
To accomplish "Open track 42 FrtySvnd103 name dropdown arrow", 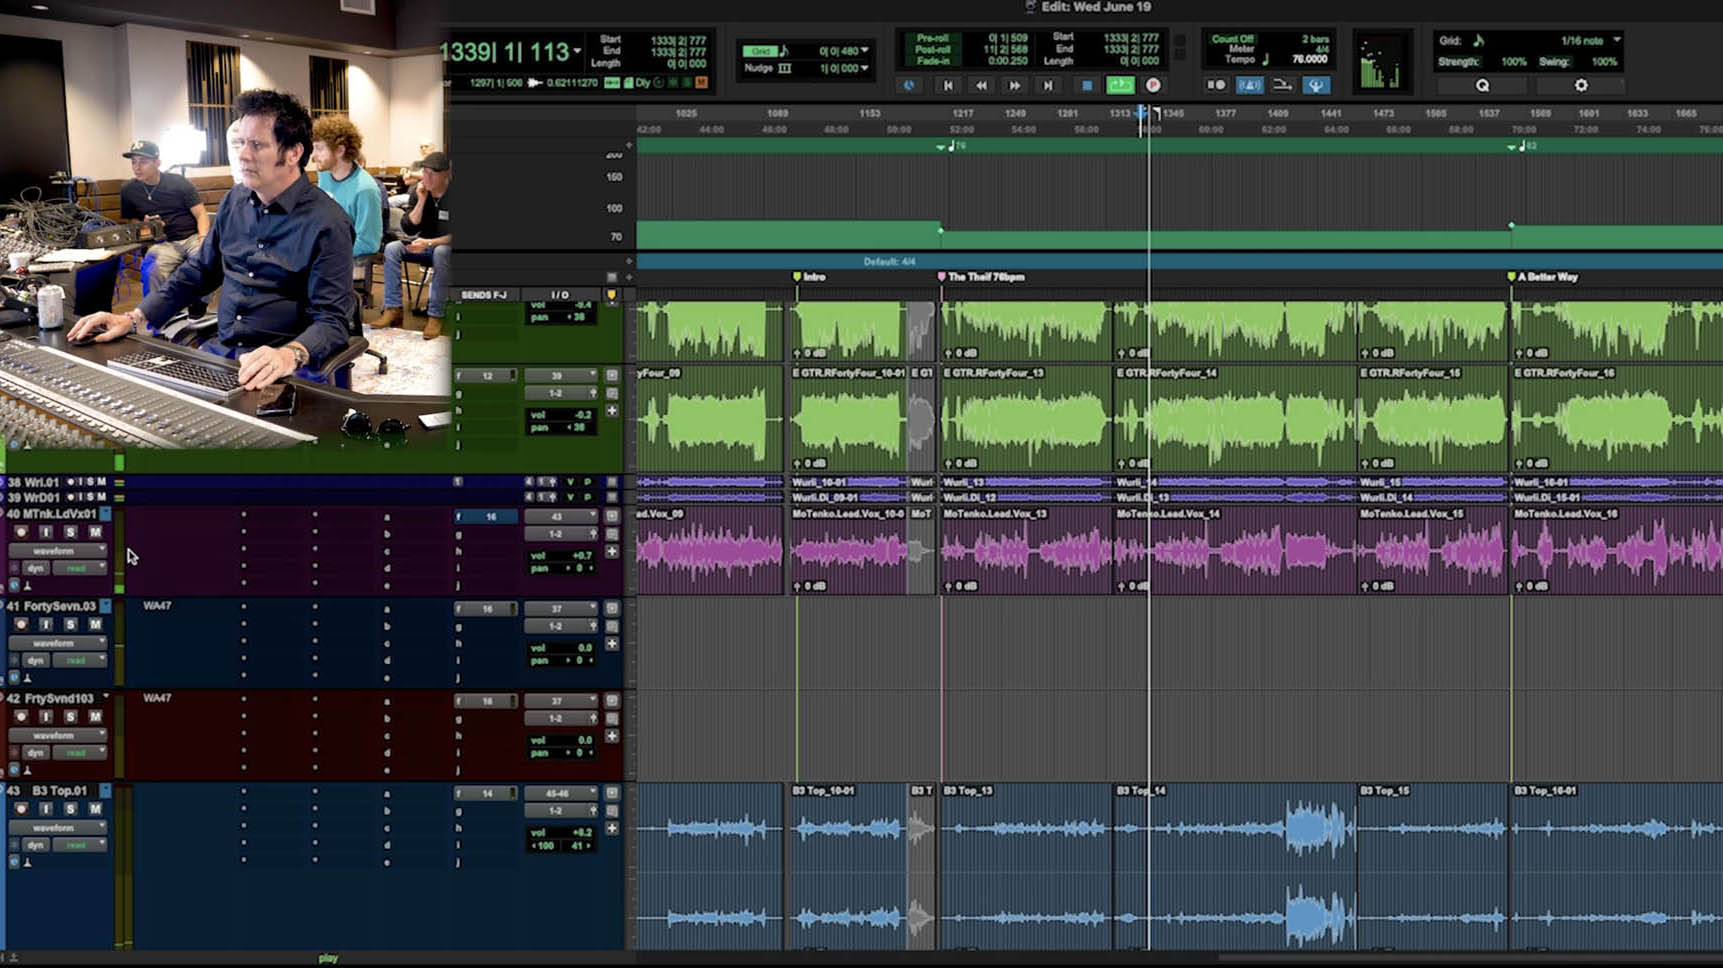I will click(105, 698).
